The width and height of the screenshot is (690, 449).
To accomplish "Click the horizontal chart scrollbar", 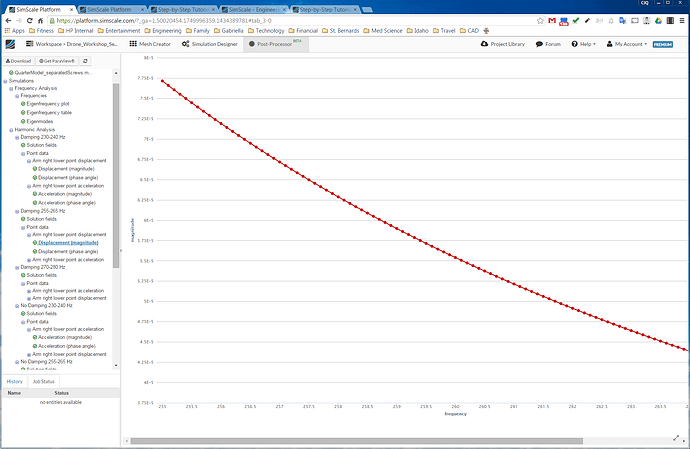I will tap(356, 441).
